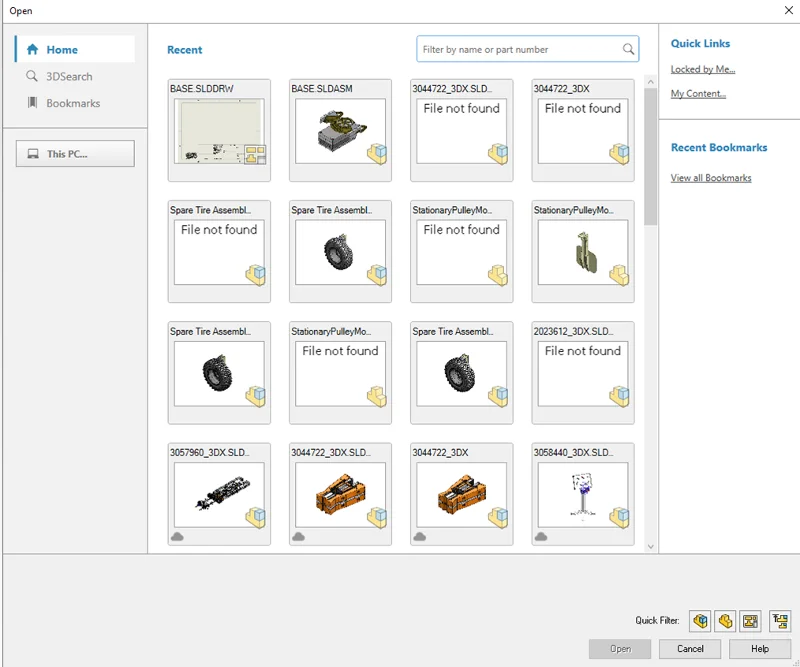Open View all Bookmarks link

711,178
